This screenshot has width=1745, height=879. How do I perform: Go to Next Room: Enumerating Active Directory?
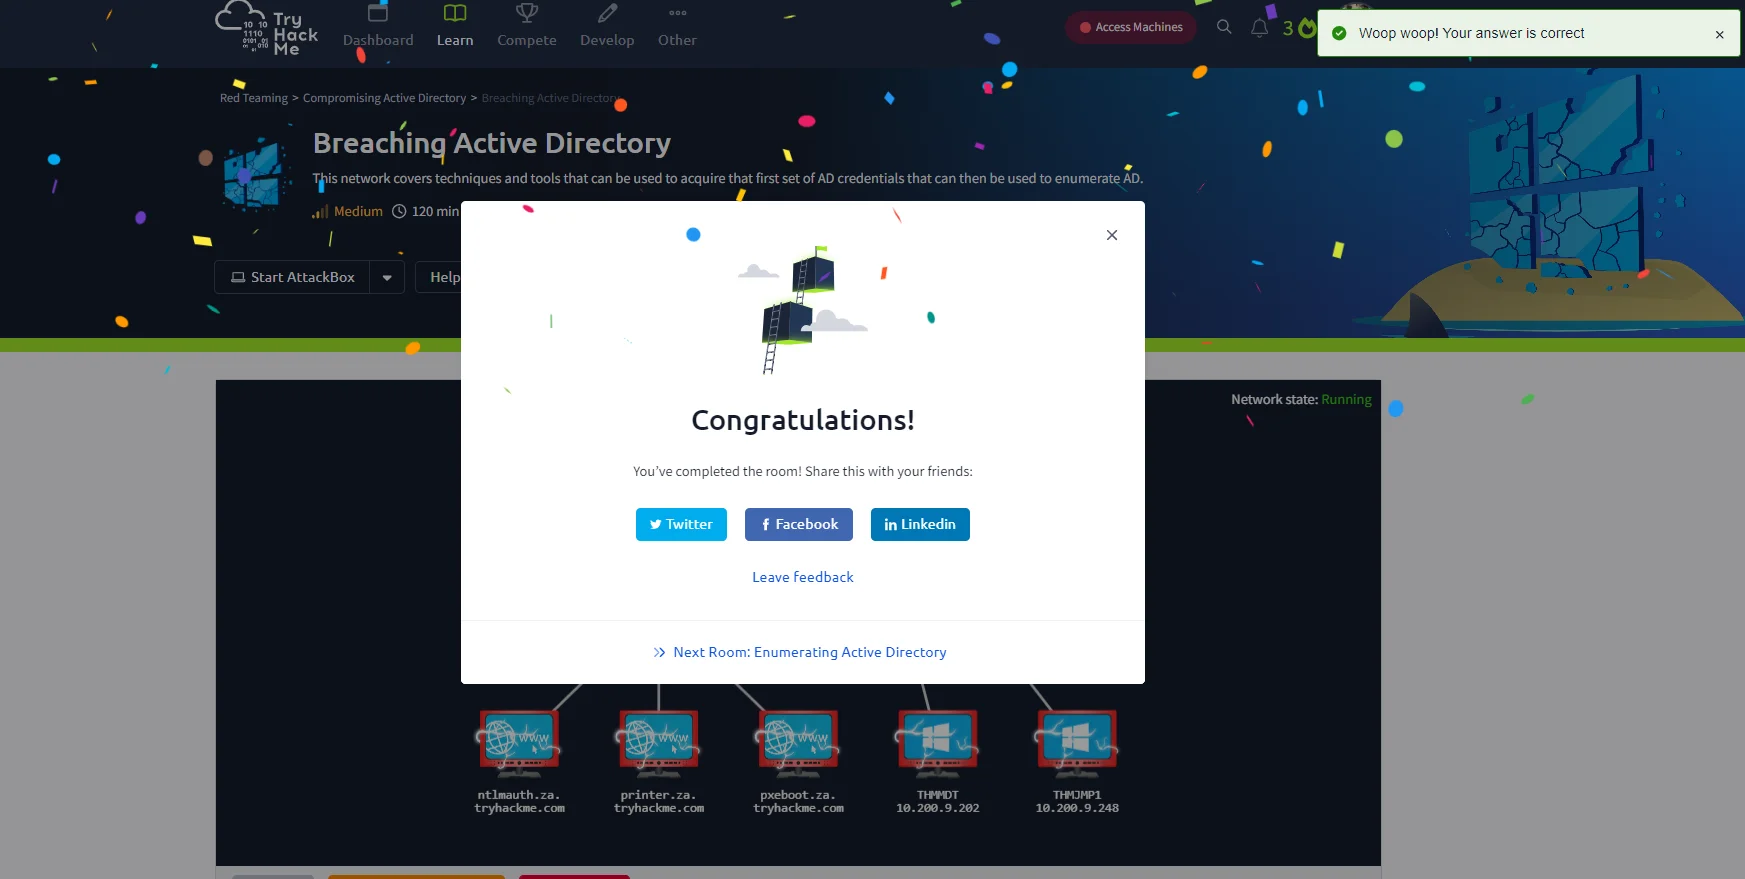(x=800, y=652)
